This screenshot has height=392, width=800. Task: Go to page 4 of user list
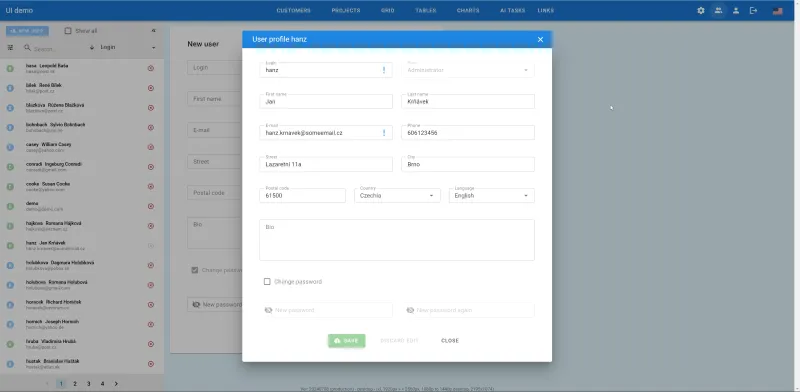pyautogui.click(x=102, y=383)
